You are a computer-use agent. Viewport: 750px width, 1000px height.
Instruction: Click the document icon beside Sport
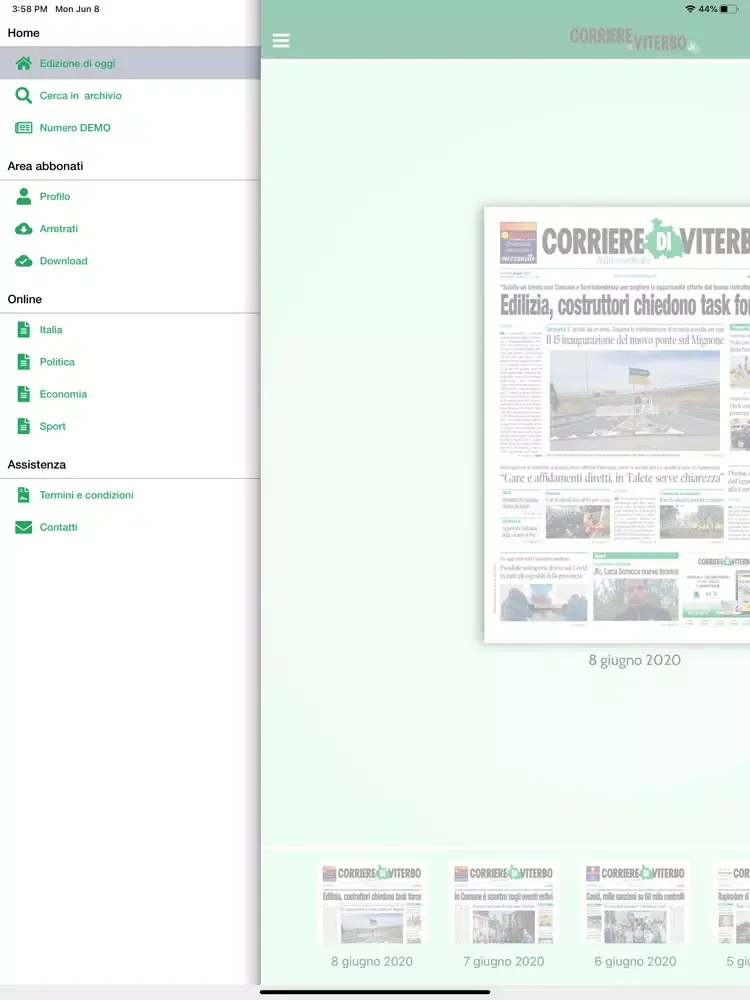pyautogui.click(x=24, y=426)
